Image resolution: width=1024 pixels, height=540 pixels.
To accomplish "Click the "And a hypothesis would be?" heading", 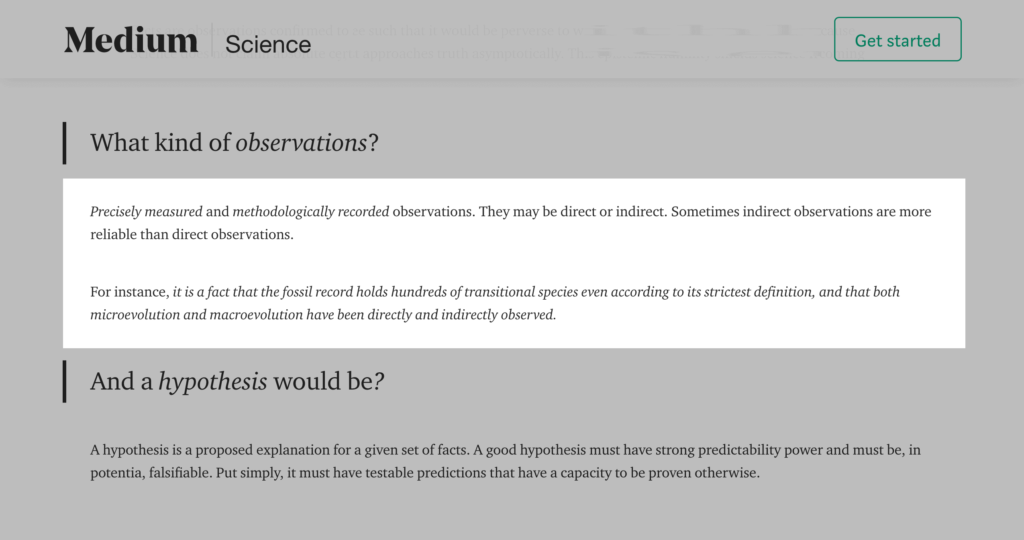I will click(238, 381).
